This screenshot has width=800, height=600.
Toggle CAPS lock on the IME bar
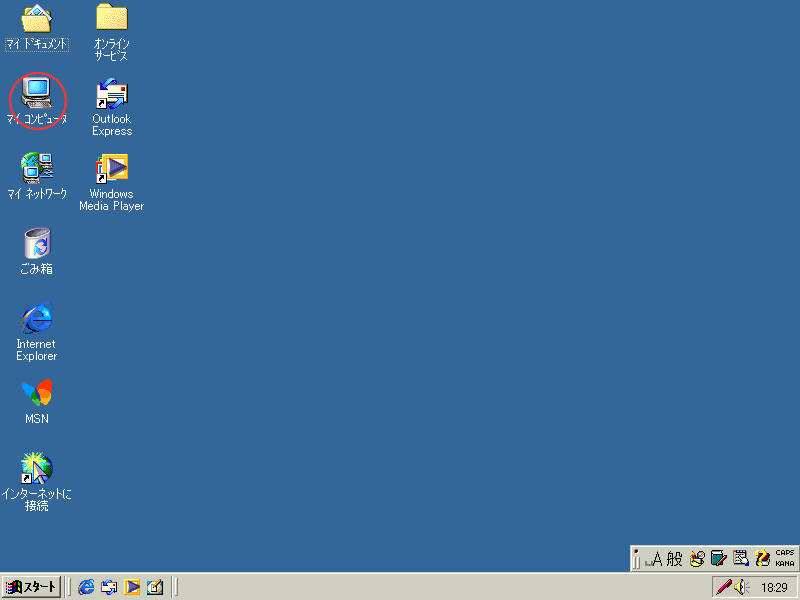785,553
